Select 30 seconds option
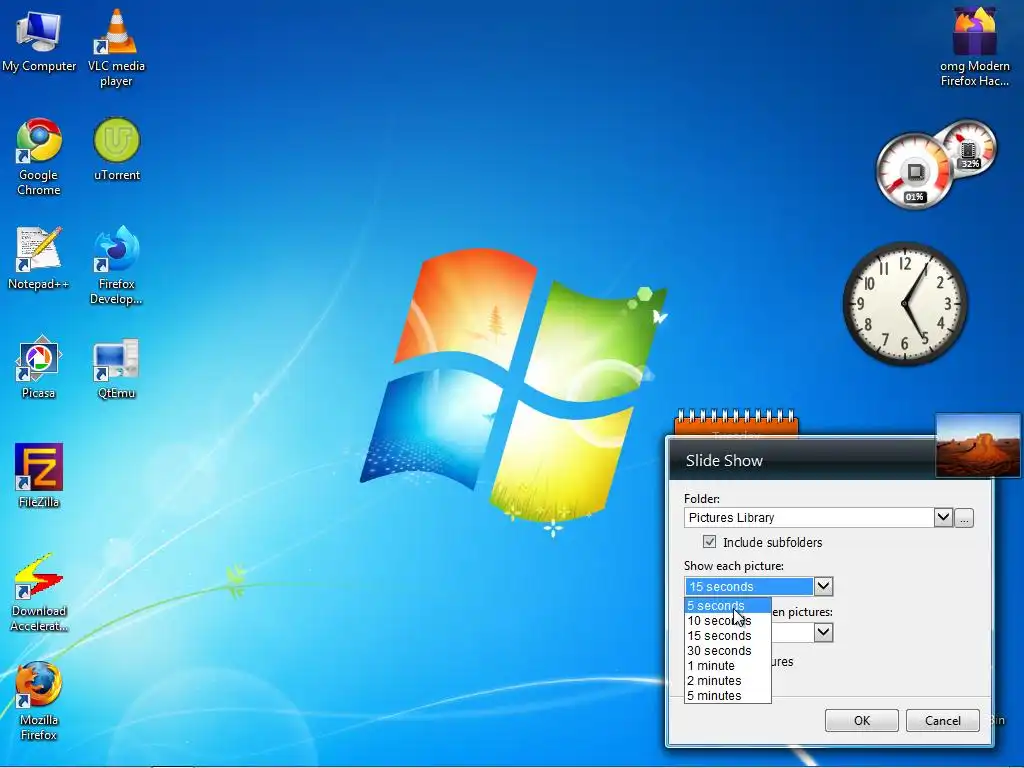 pyautogui.click(x=728, y=650)
